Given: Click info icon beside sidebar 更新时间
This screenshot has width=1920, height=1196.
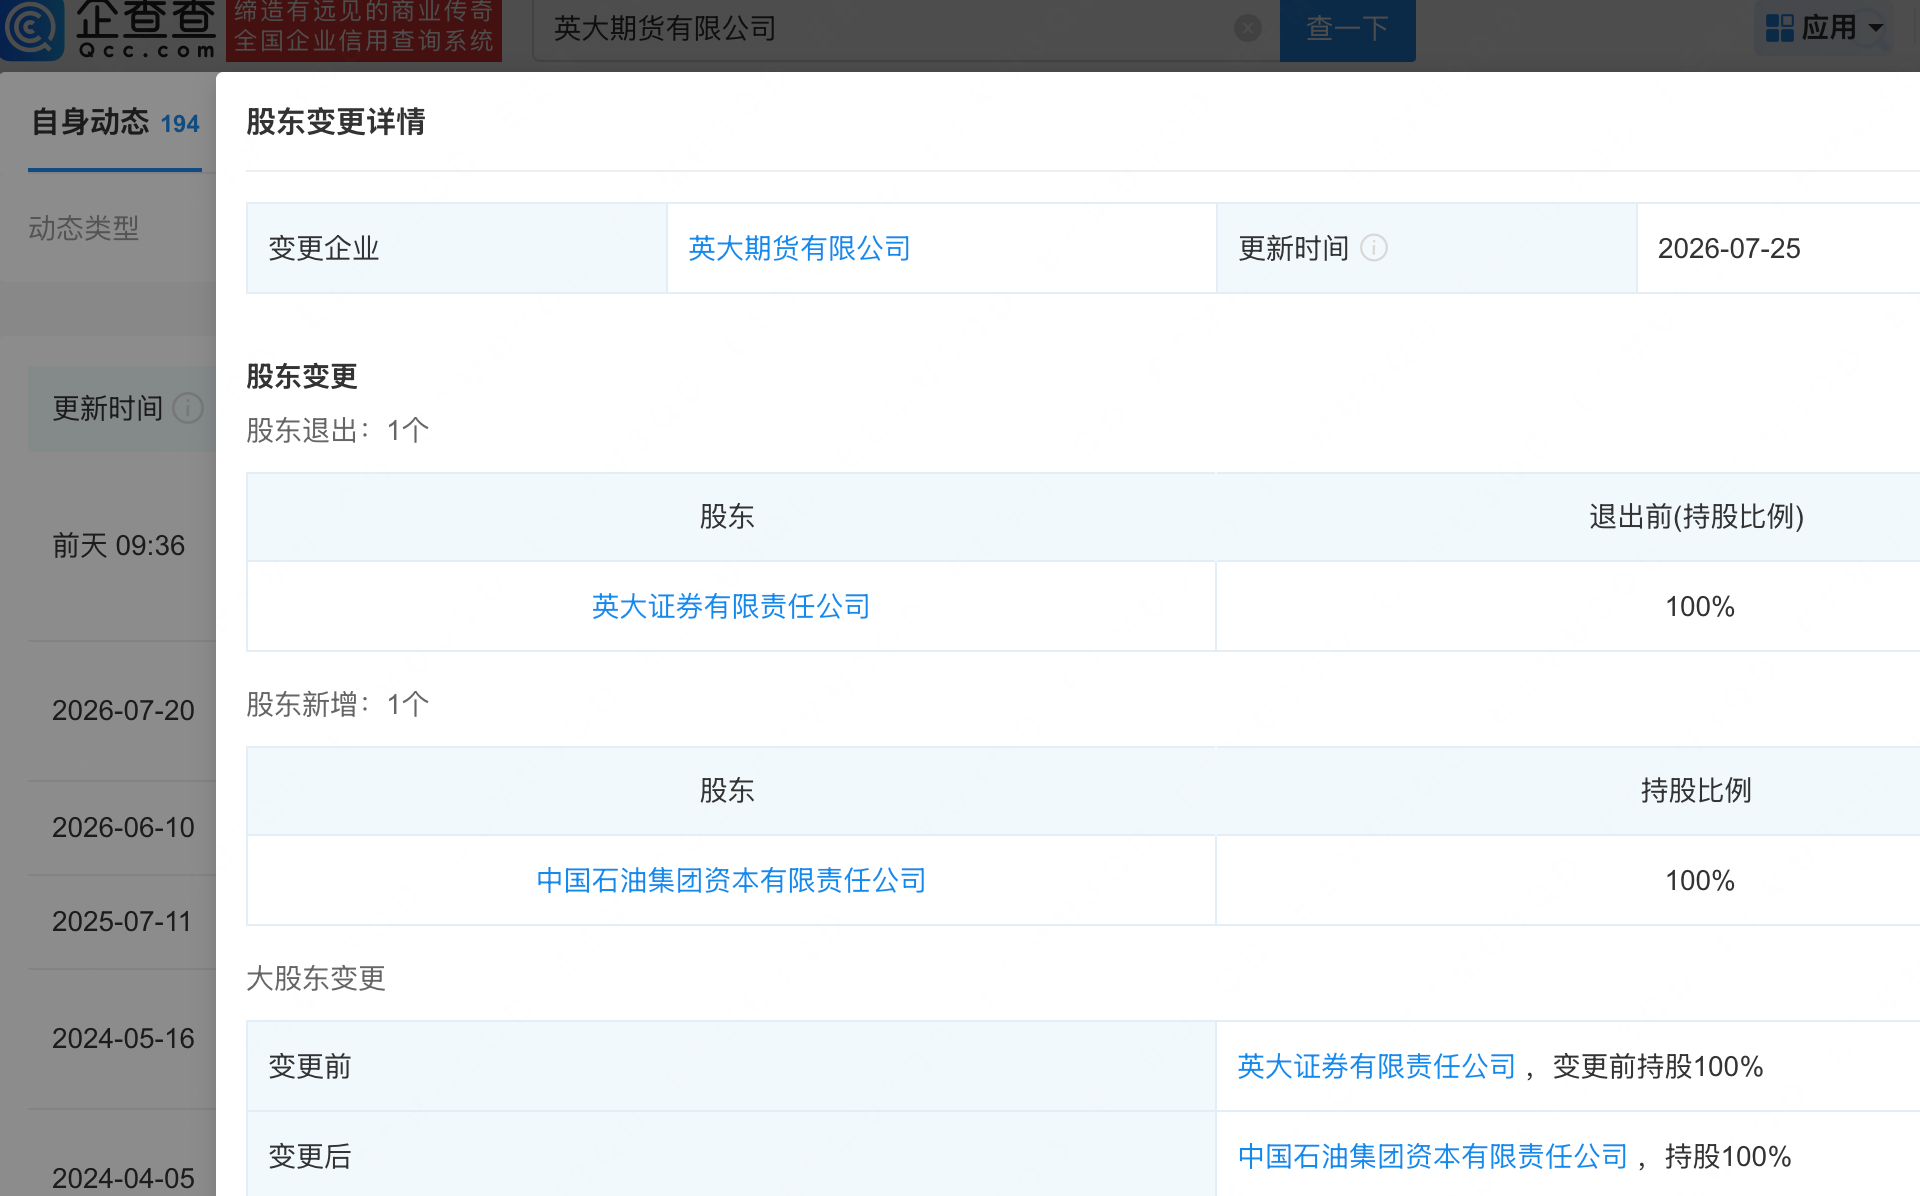Looking at the screenshot, I should pyautogui.click(x=188, y=408).
